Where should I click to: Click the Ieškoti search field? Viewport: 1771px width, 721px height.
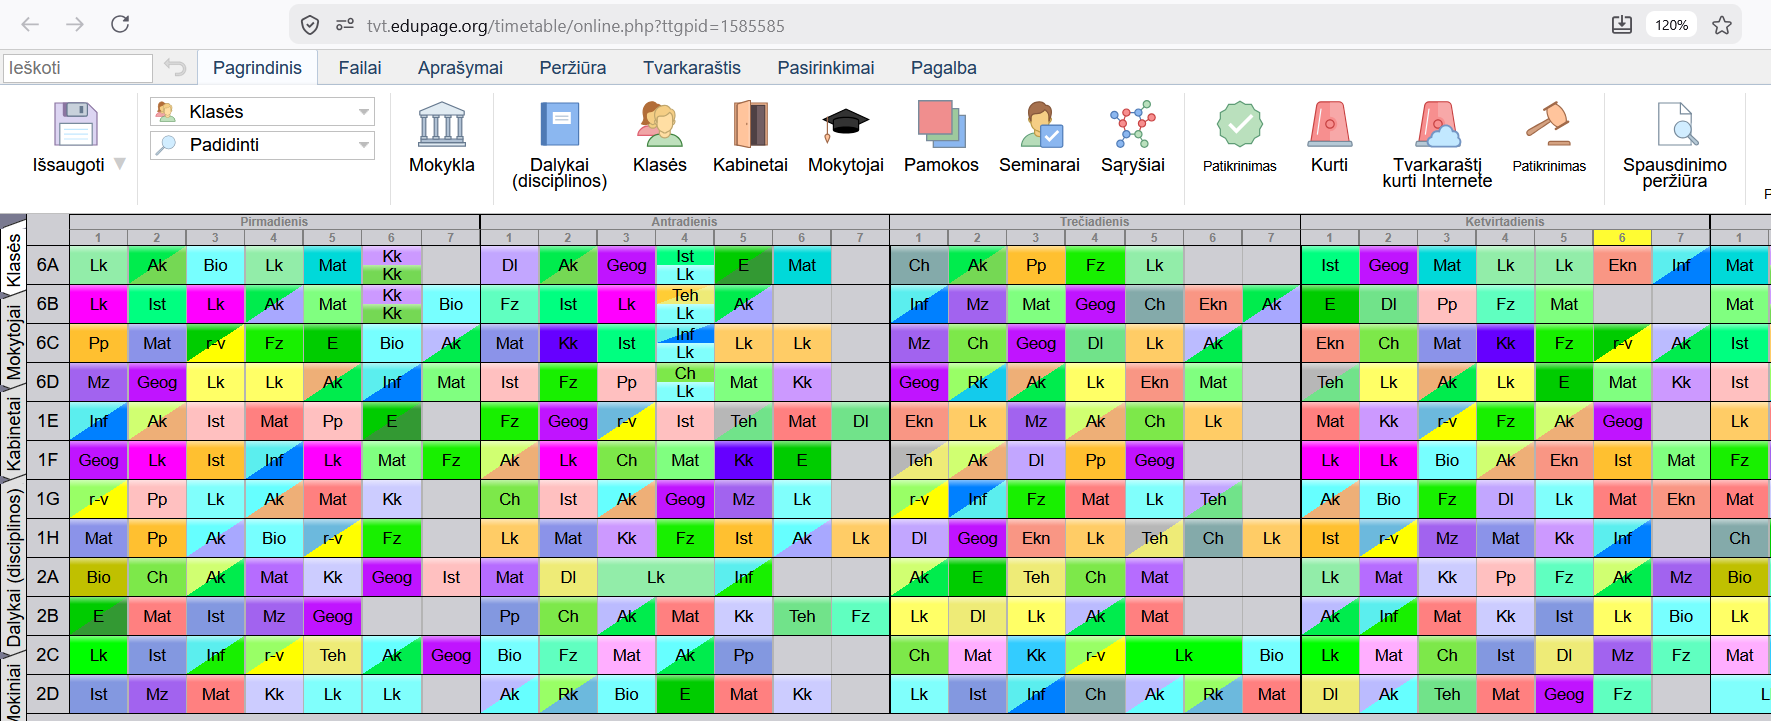pos(77,68)
